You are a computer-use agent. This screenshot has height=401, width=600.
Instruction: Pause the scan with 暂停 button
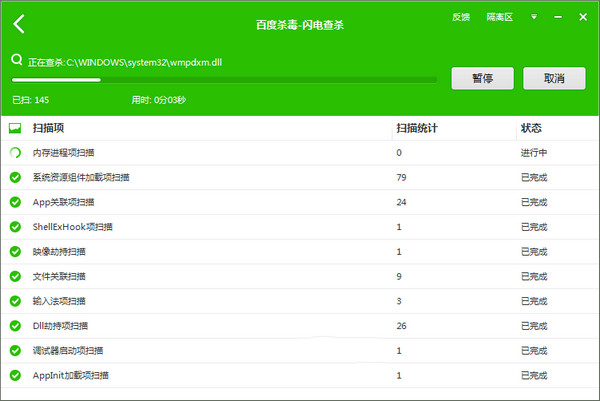pos(482,78)
